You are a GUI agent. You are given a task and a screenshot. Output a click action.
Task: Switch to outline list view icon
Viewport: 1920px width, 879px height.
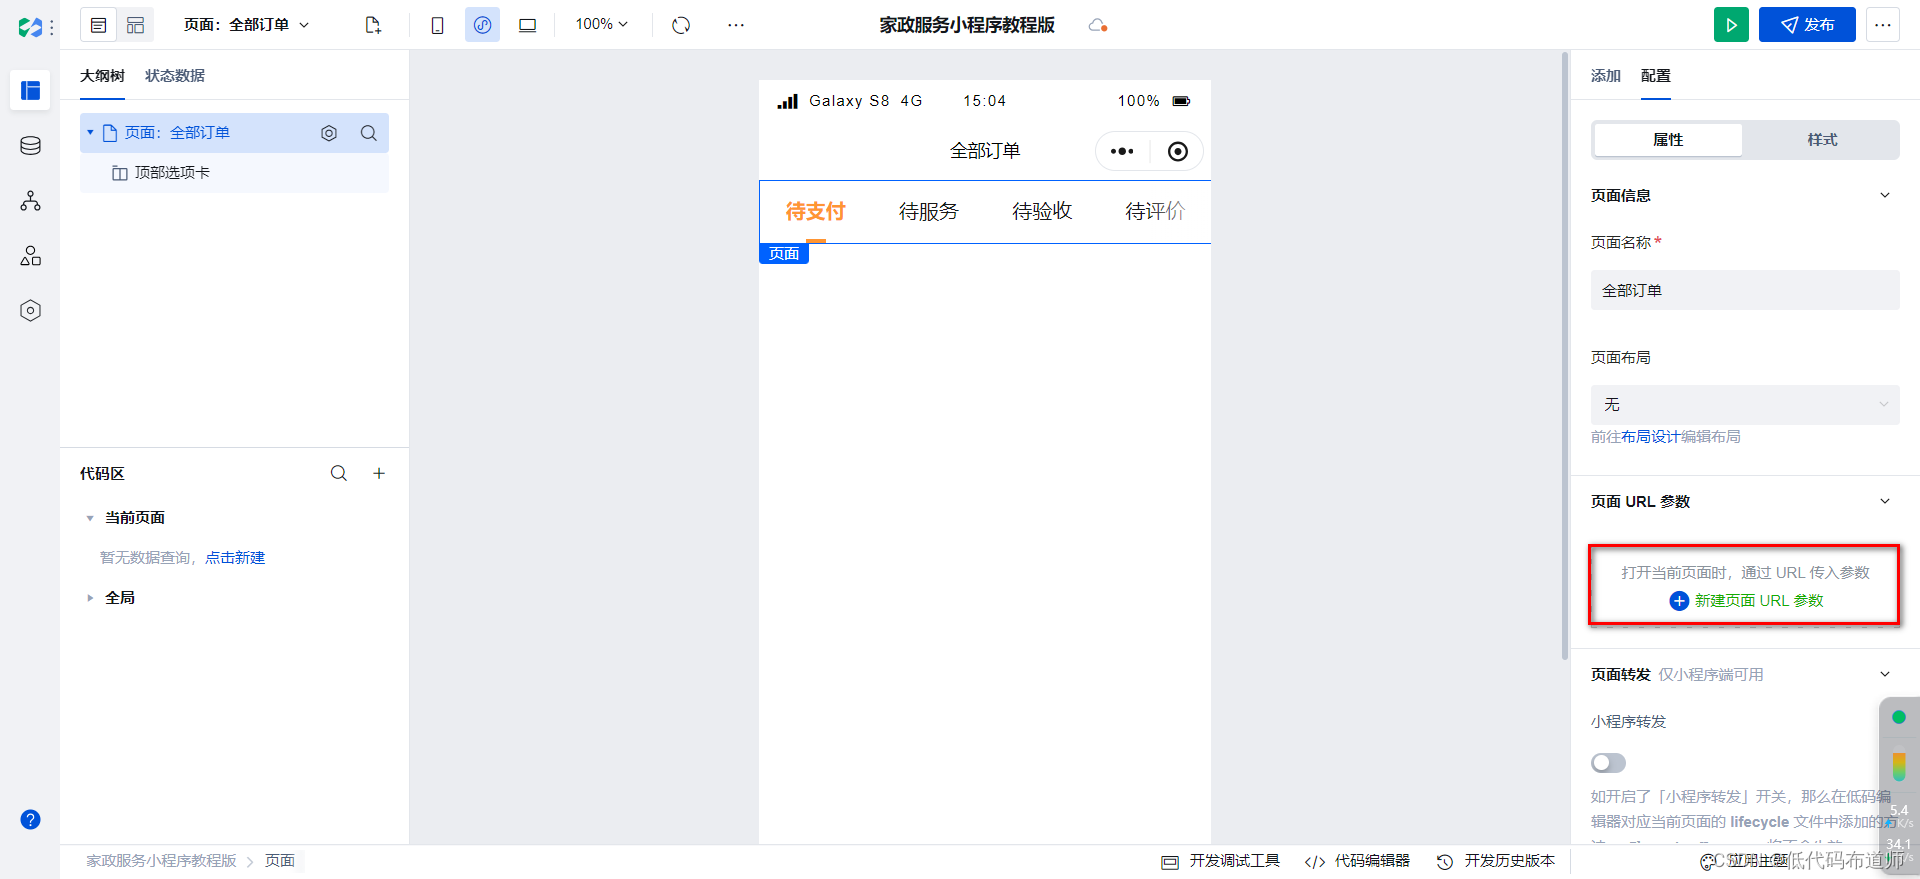[x=98, y=25]
